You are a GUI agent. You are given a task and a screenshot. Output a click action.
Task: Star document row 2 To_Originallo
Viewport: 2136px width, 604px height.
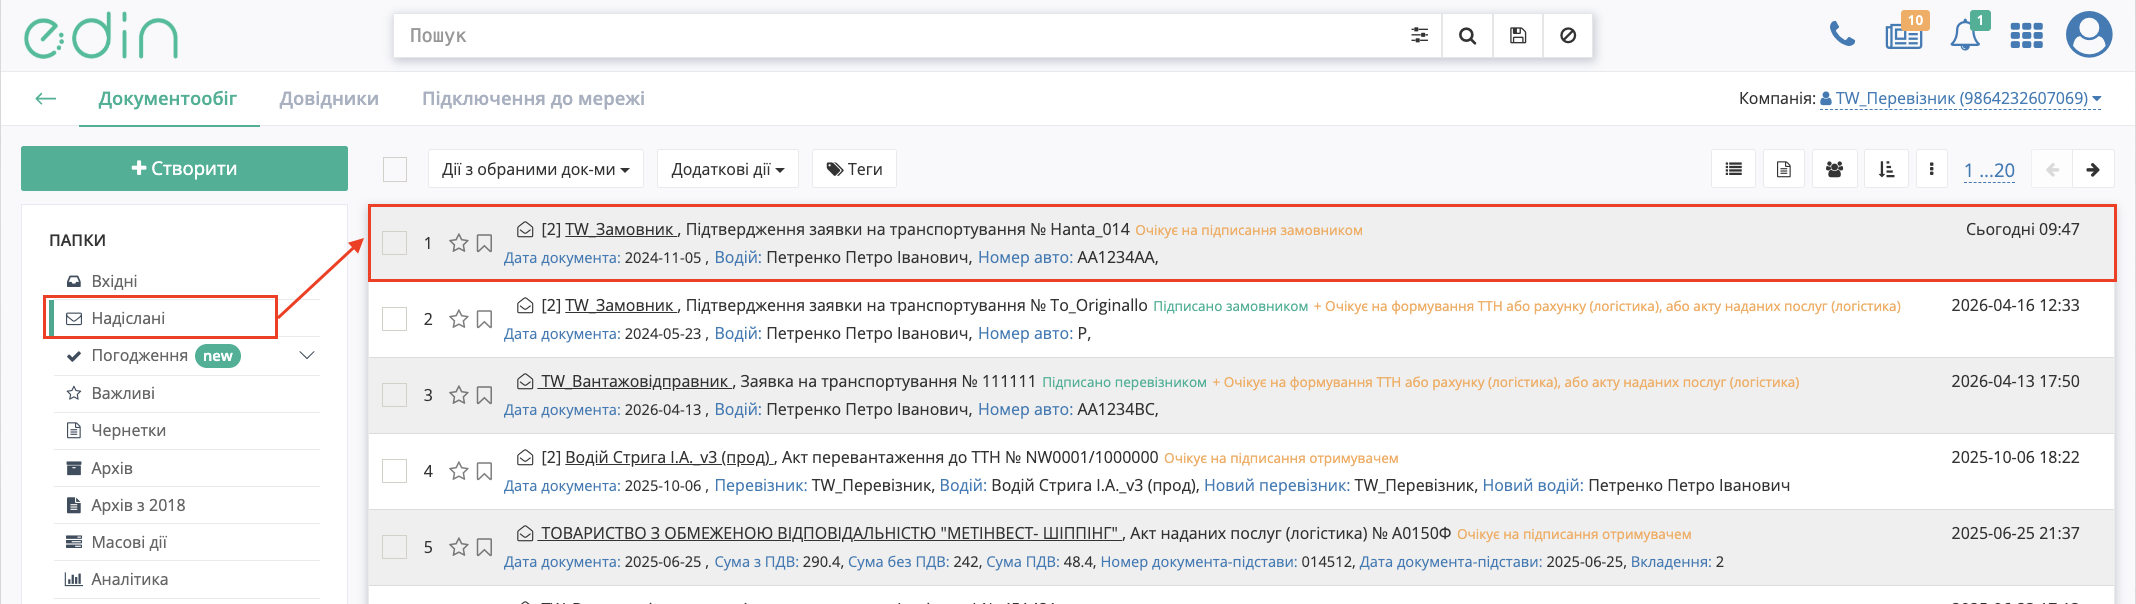pyautogui.click(x=459, y=319)
